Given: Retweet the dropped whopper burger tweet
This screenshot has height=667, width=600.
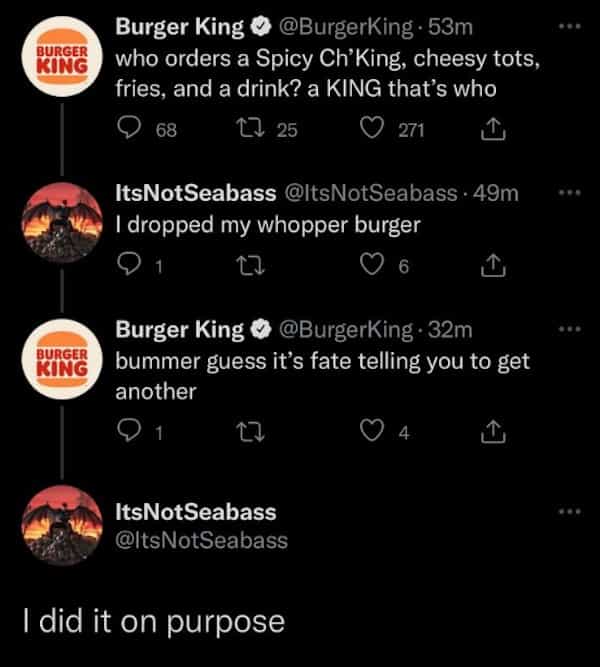Looking at the screenshot, I should tap(253, 264).
